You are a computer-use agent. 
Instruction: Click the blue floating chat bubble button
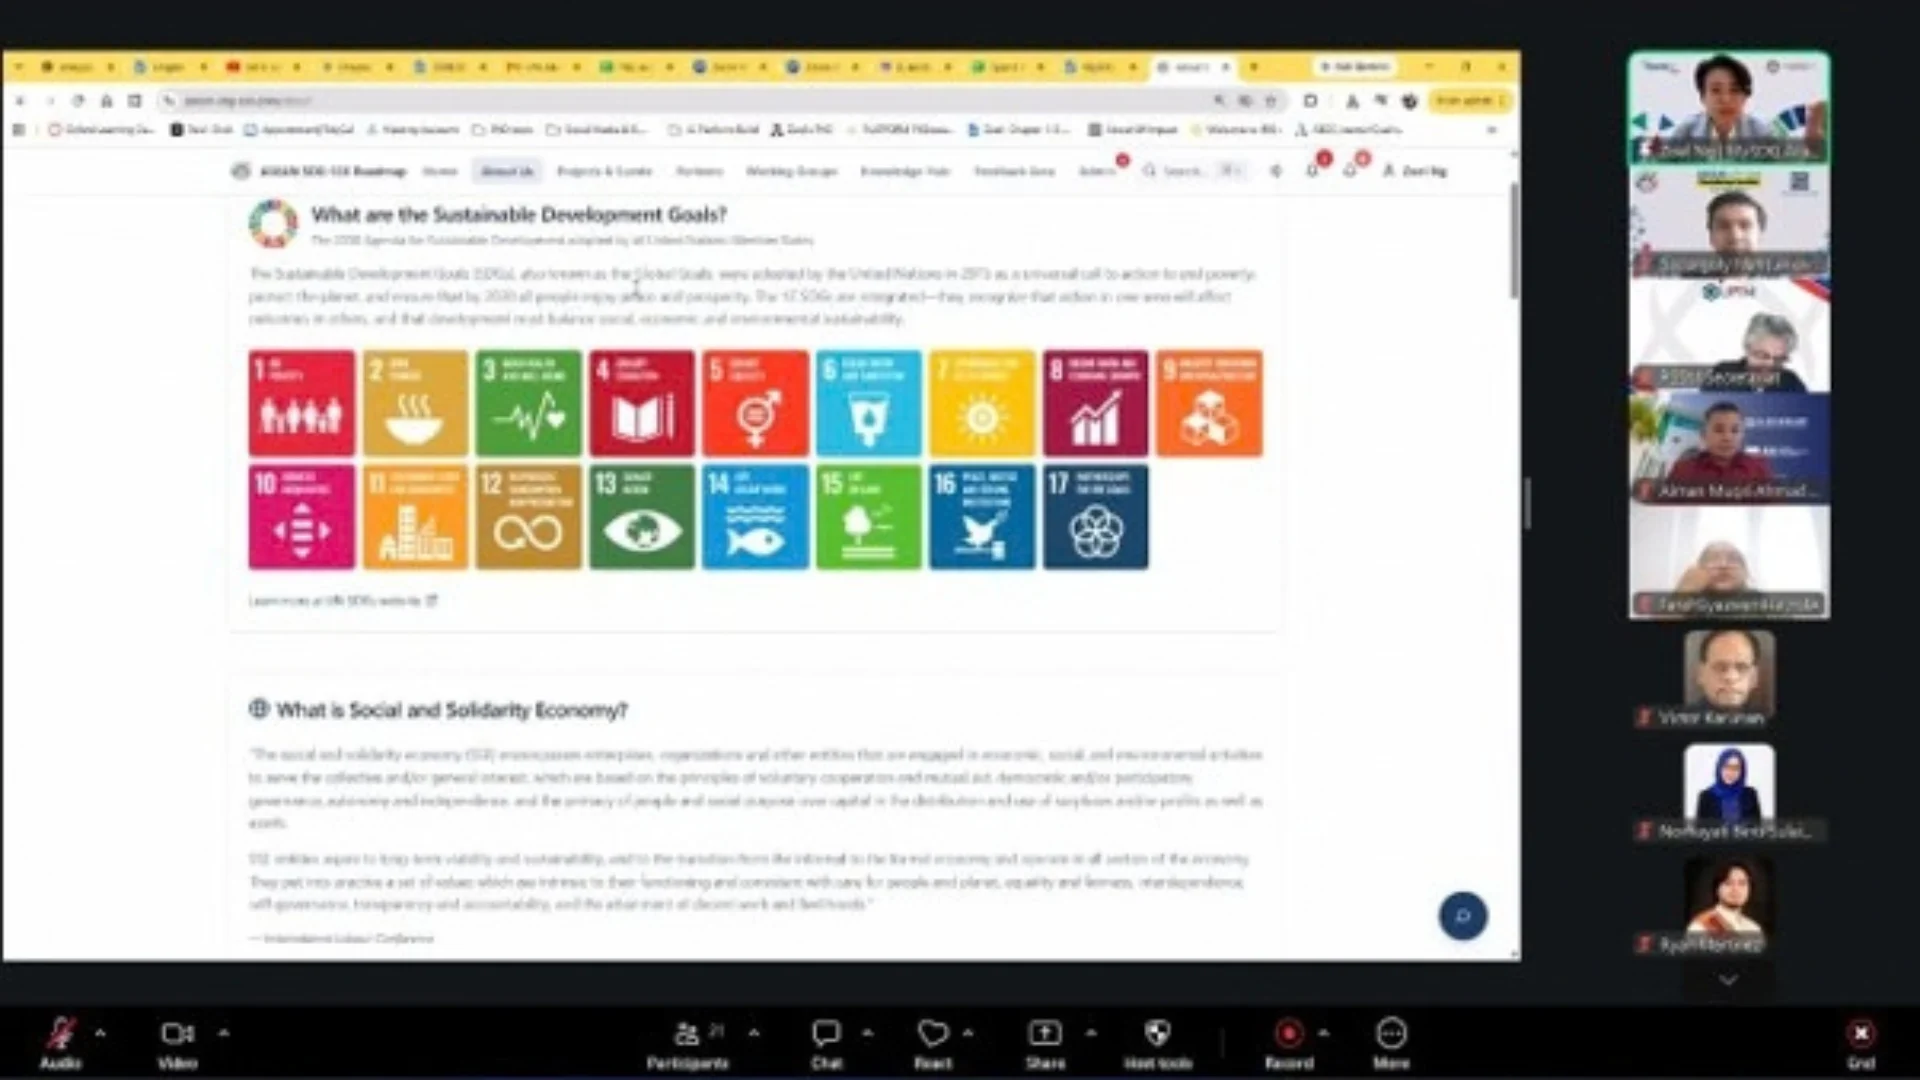pyautogui.click(x=1463, y=916)
